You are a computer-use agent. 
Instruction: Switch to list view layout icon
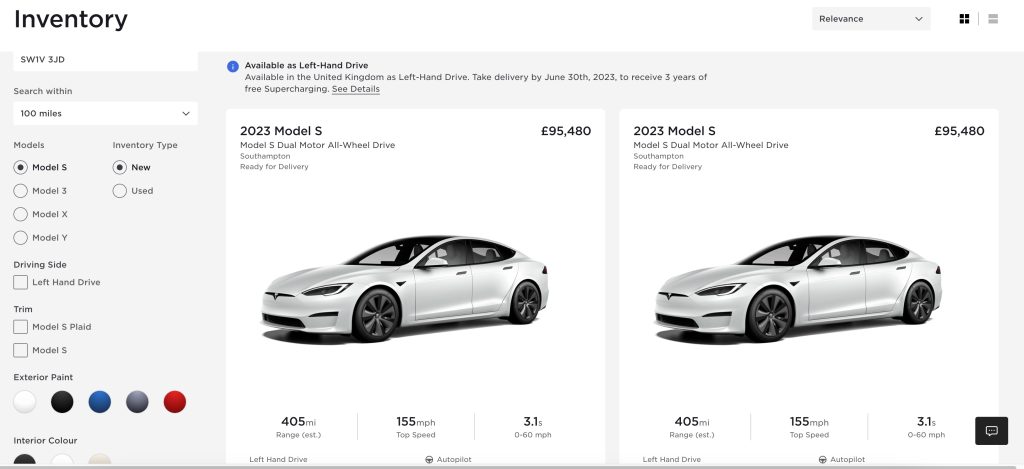coord(993,19)
